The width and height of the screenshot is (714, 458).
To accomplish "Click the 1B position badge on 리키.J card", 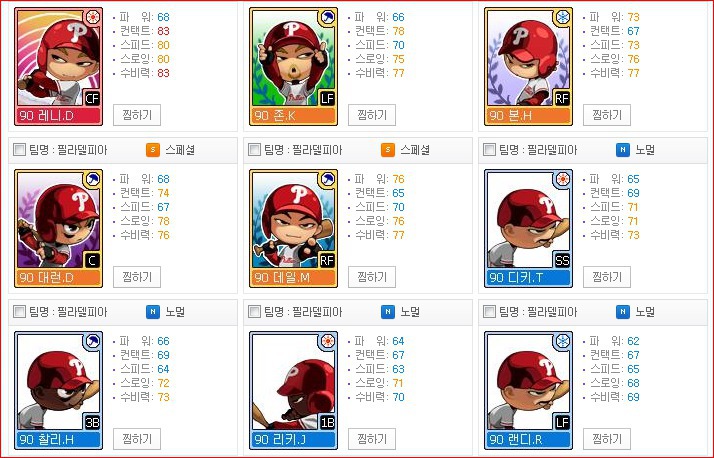I will pyautogui.click(x=327, y=422).
